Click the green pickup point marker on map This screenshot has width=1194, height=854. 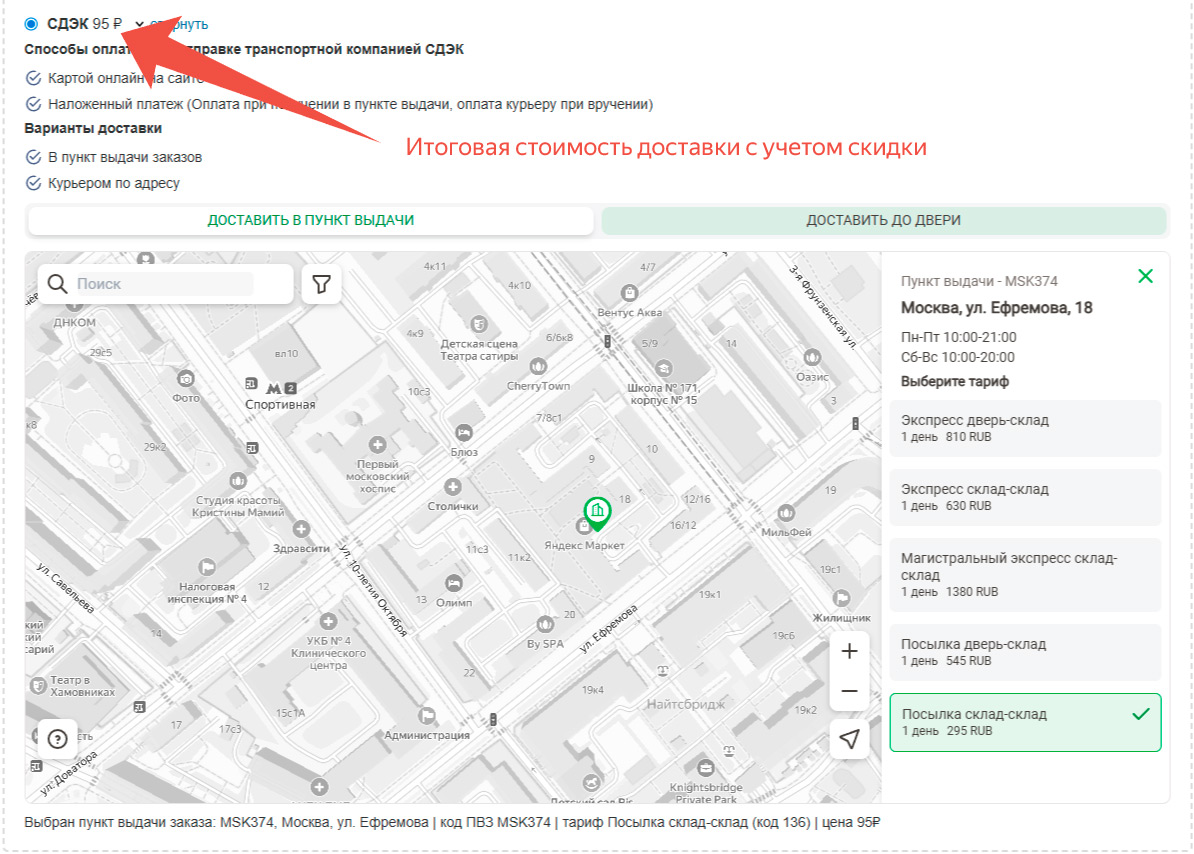(597, 512)
